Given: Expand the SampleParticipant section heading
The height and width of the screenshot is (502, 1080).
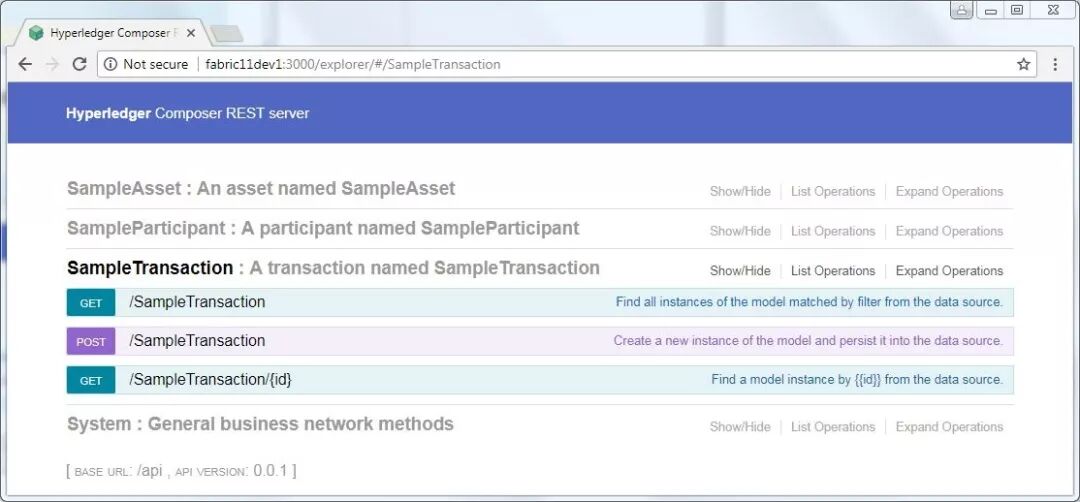Looking at the screenshot, I should click(x=323, y=228).
